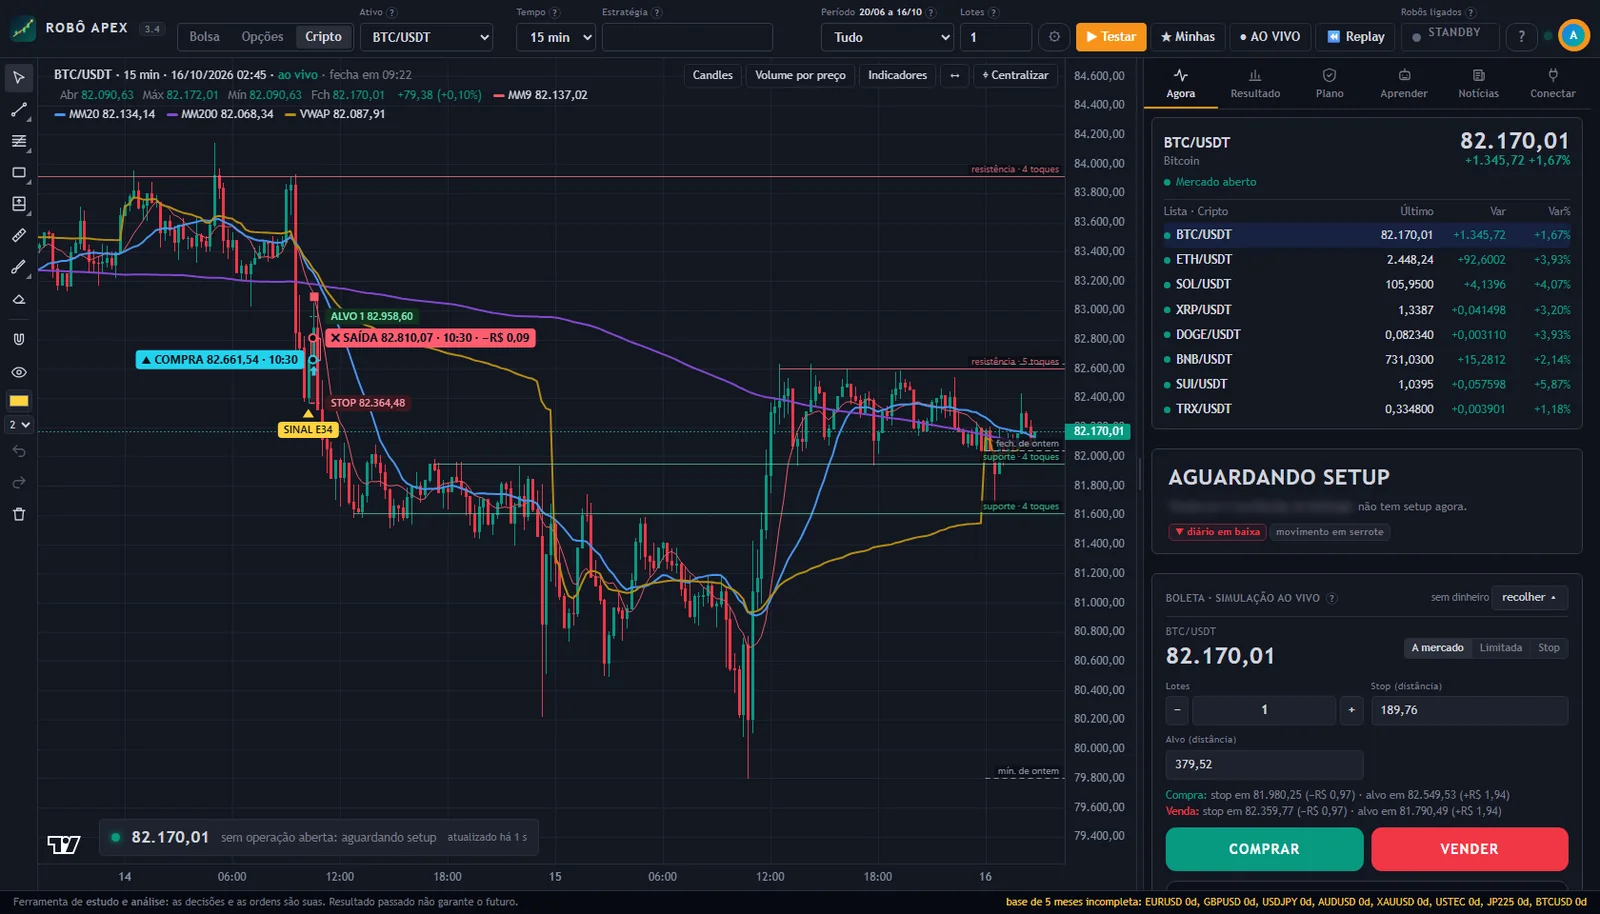1600x914 pixels.
Task: Open the BTC/USDT asset dropdown
Action: coord(427,37)
